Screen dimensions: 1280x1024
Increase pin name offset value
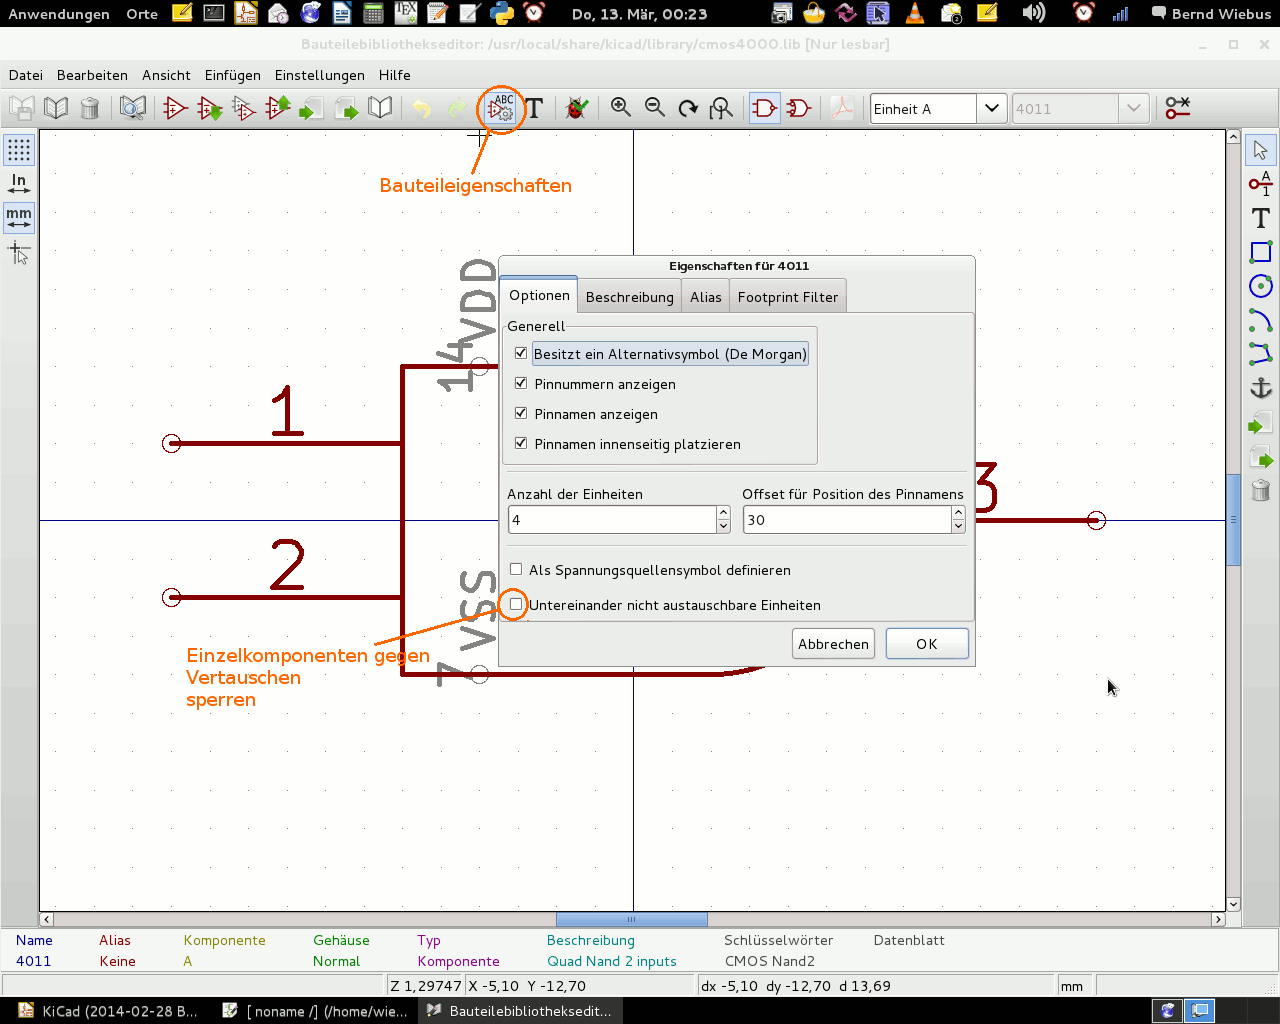click(958, 513)
